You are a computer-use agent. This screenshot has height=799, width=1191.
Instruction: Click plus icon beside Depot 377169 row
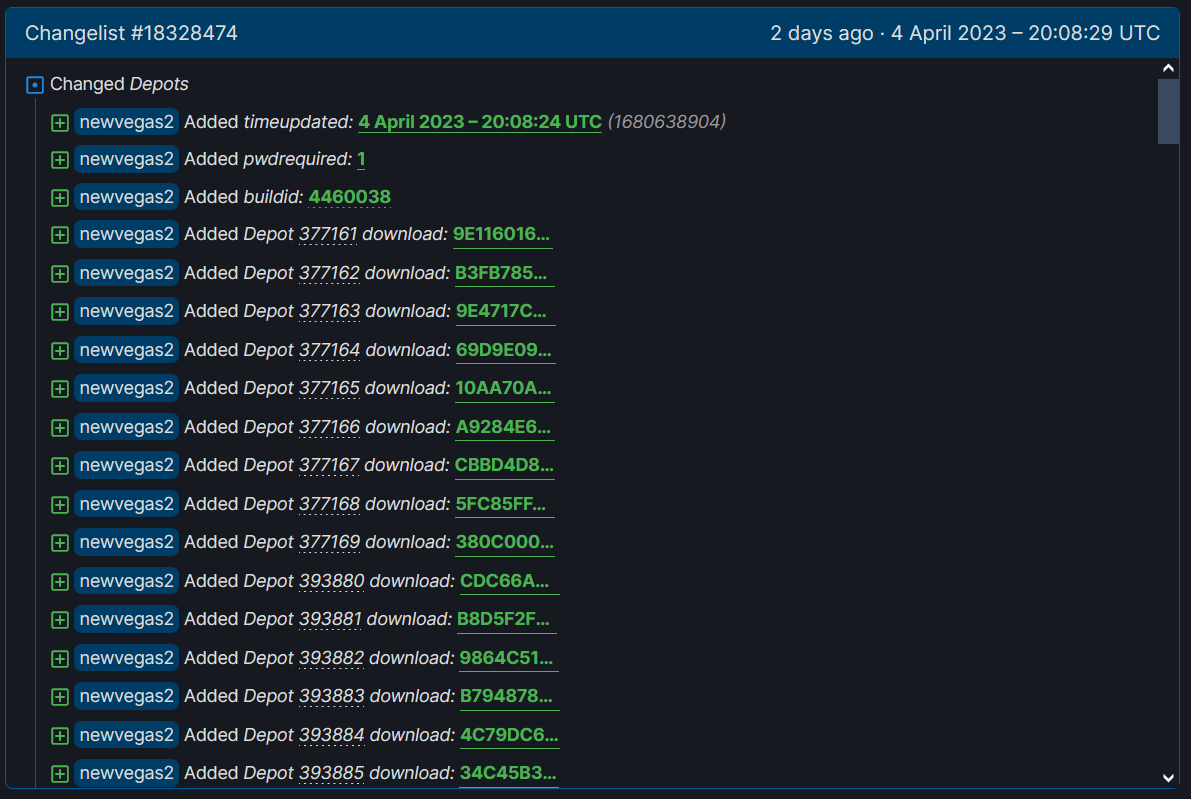[60, 542]
